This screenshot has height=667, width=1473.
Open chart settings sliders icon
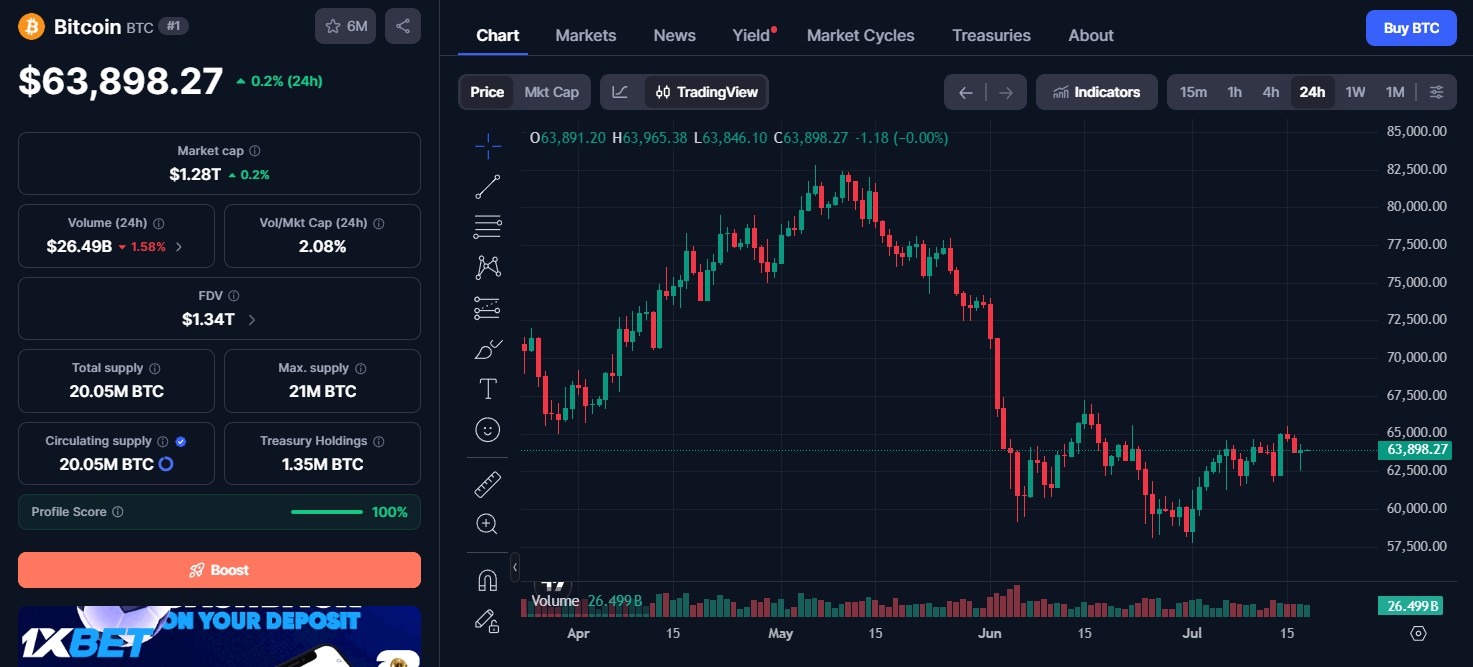pyautogui.click(x=1437, y=92)
